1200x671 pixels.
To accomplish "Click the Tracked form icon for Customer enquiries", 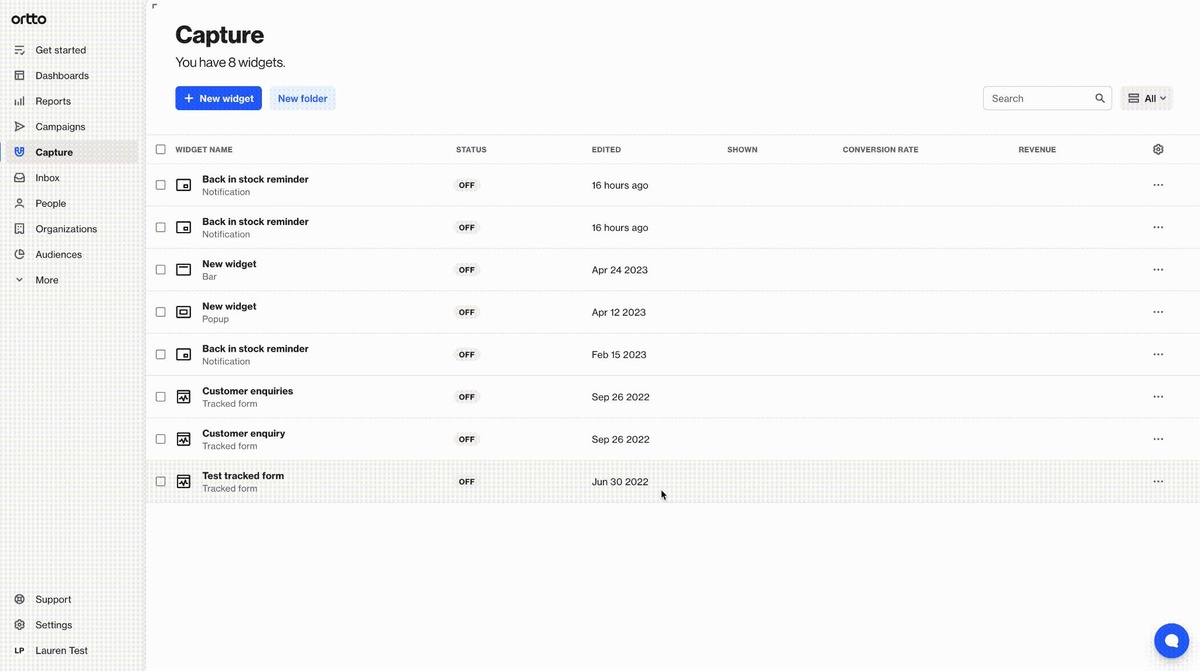I will point(183,396).
